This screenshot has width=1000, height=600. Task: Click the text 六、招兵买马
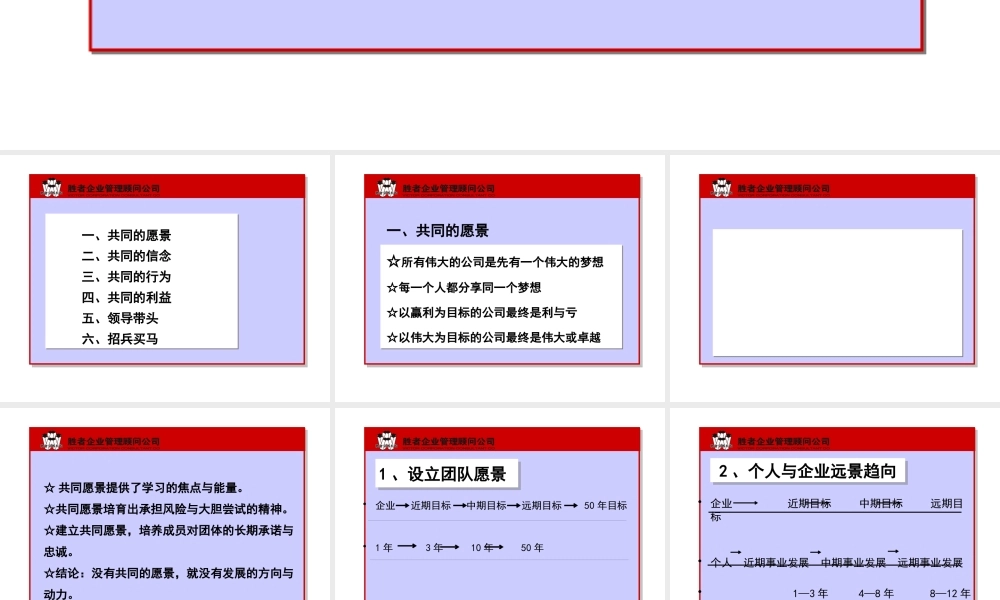point(120,339)
